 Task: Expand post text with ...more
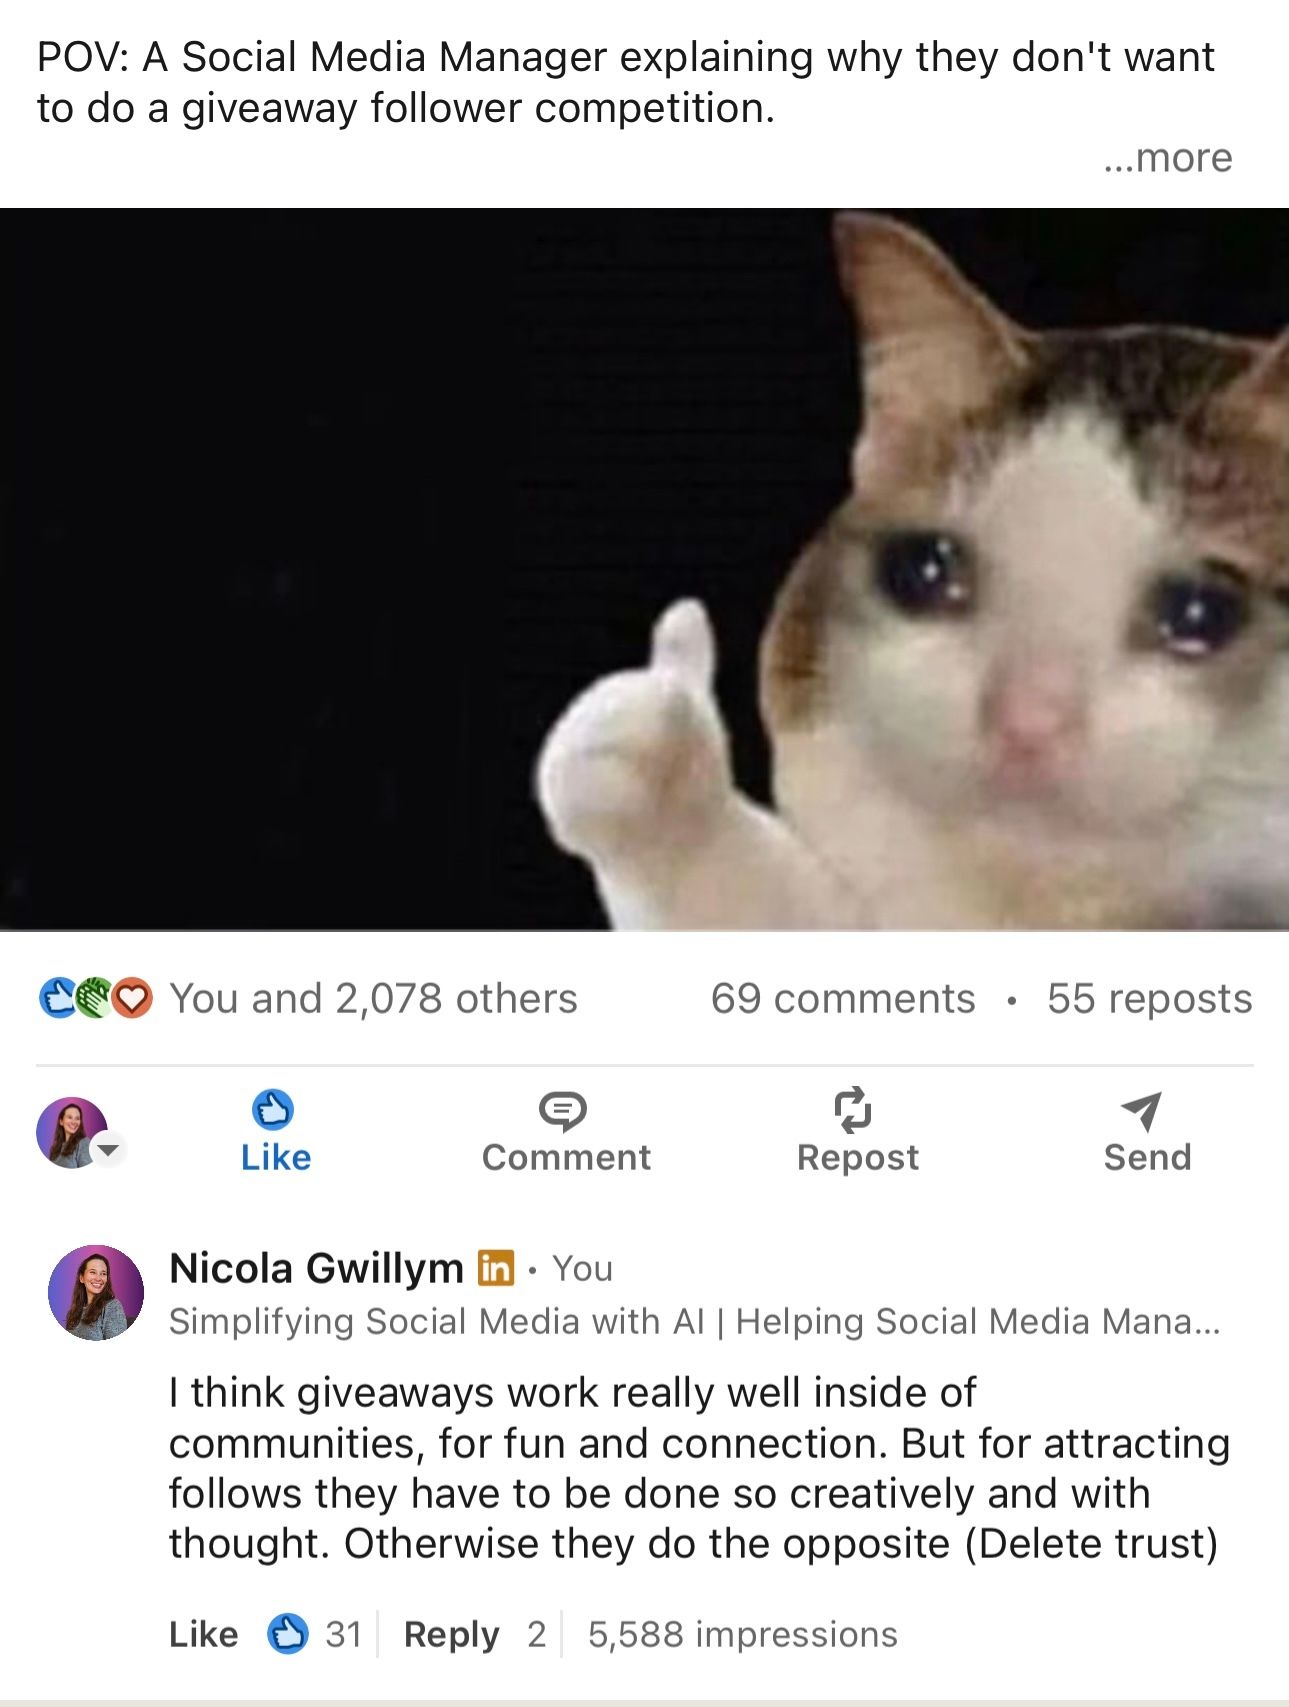[1168, 158]
